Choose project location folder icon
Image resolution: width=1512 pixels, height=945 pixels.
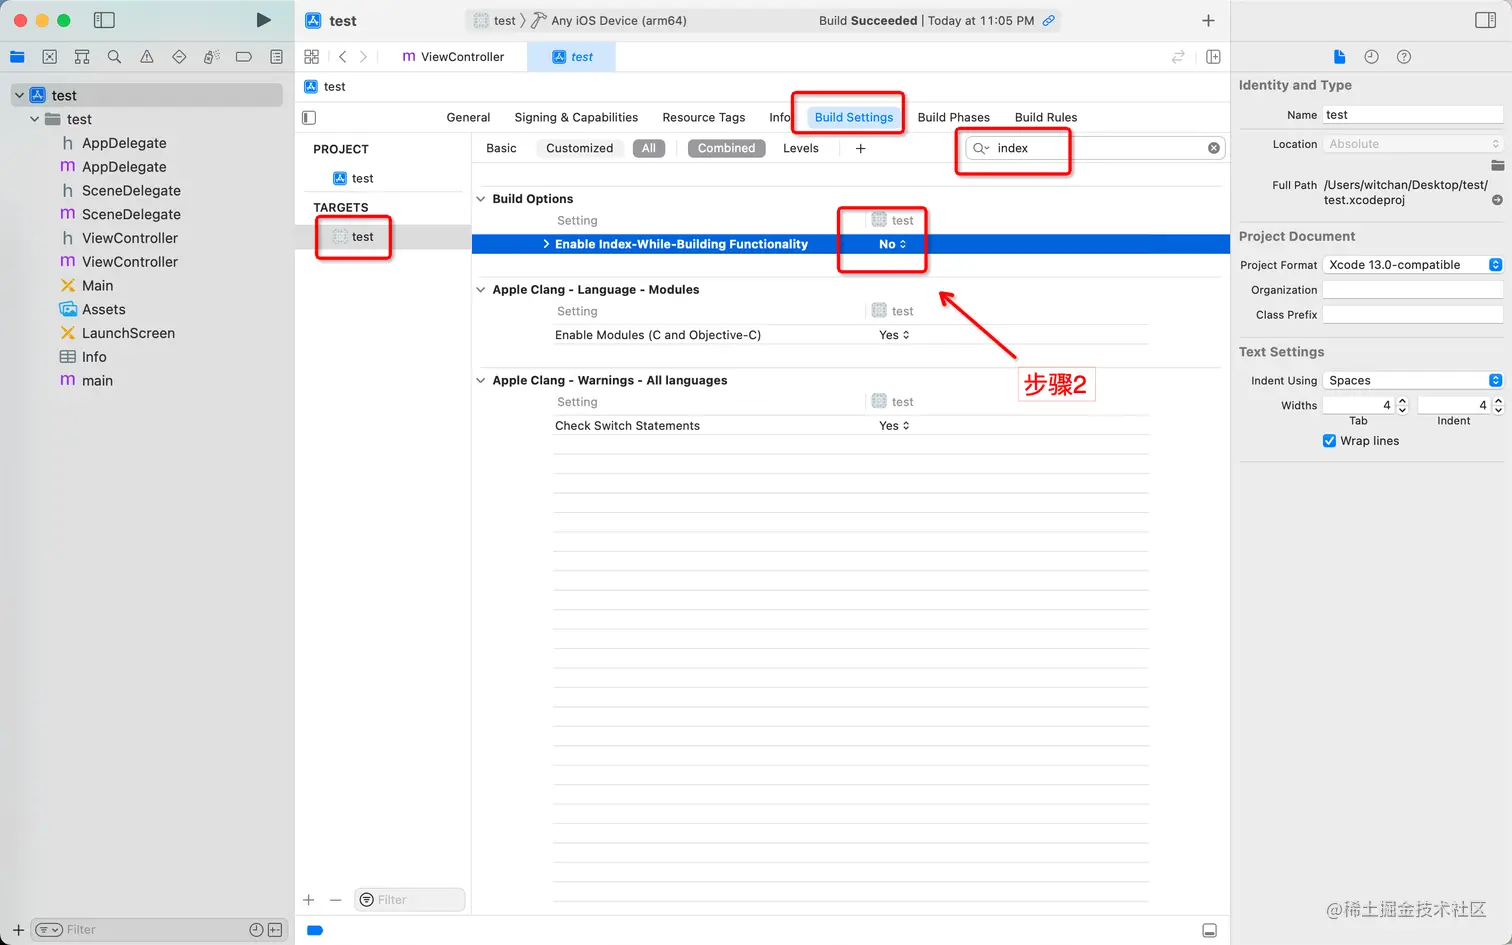coord(1497,165)
